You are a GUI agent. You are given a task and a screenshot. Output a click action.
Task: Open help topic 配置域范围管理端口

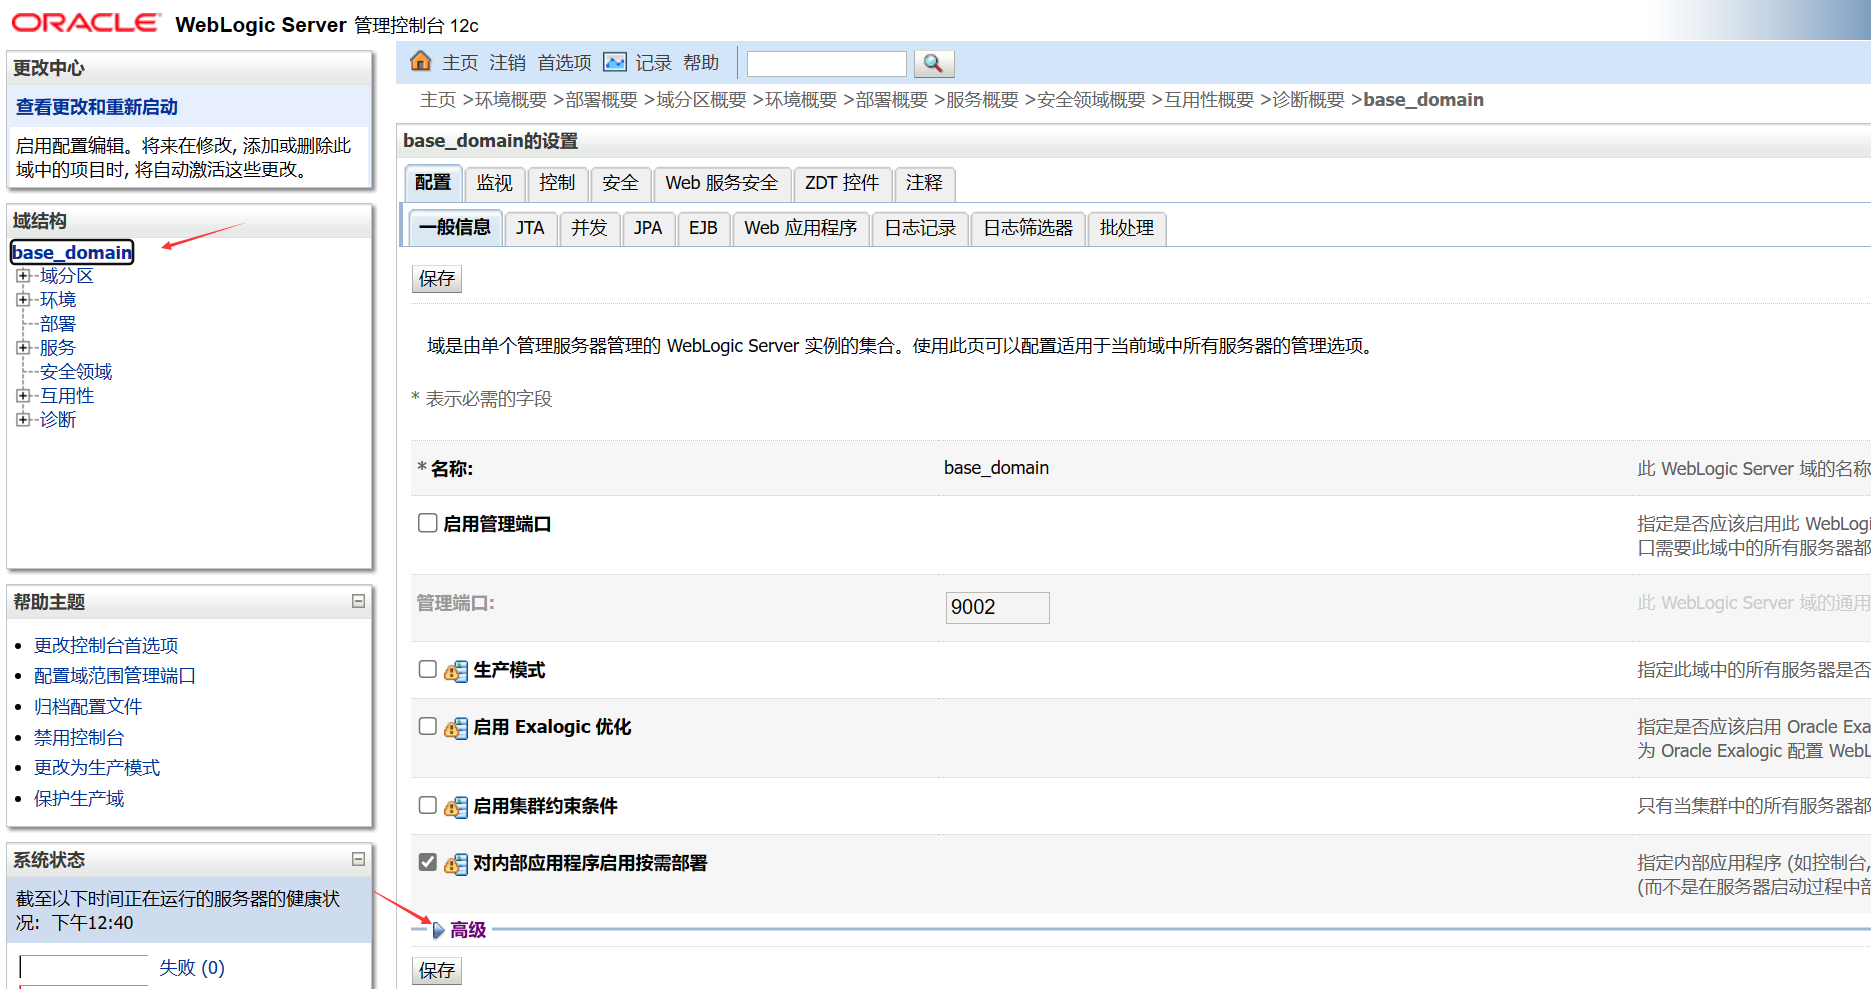(115, 676)
